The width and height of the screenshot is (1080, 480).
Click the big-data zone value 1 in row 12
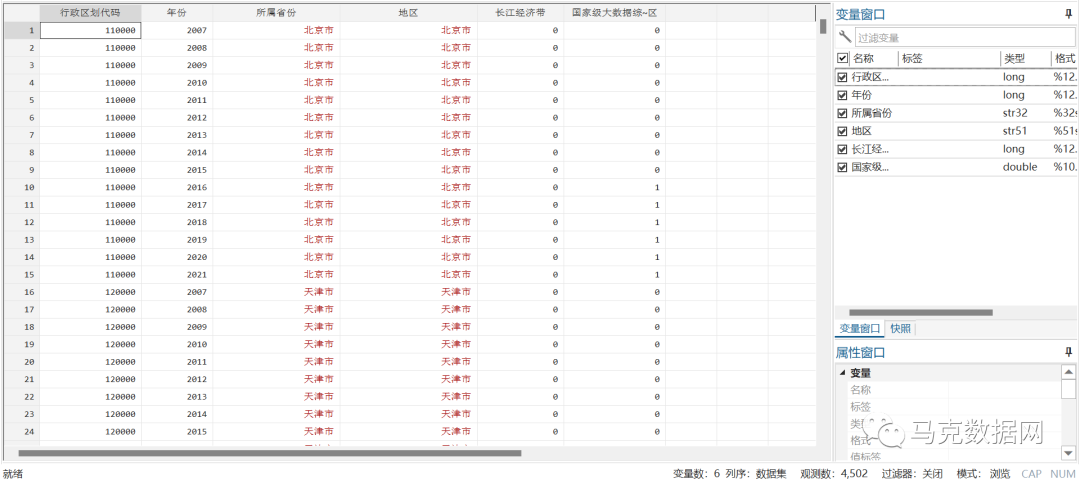(614, 222)
